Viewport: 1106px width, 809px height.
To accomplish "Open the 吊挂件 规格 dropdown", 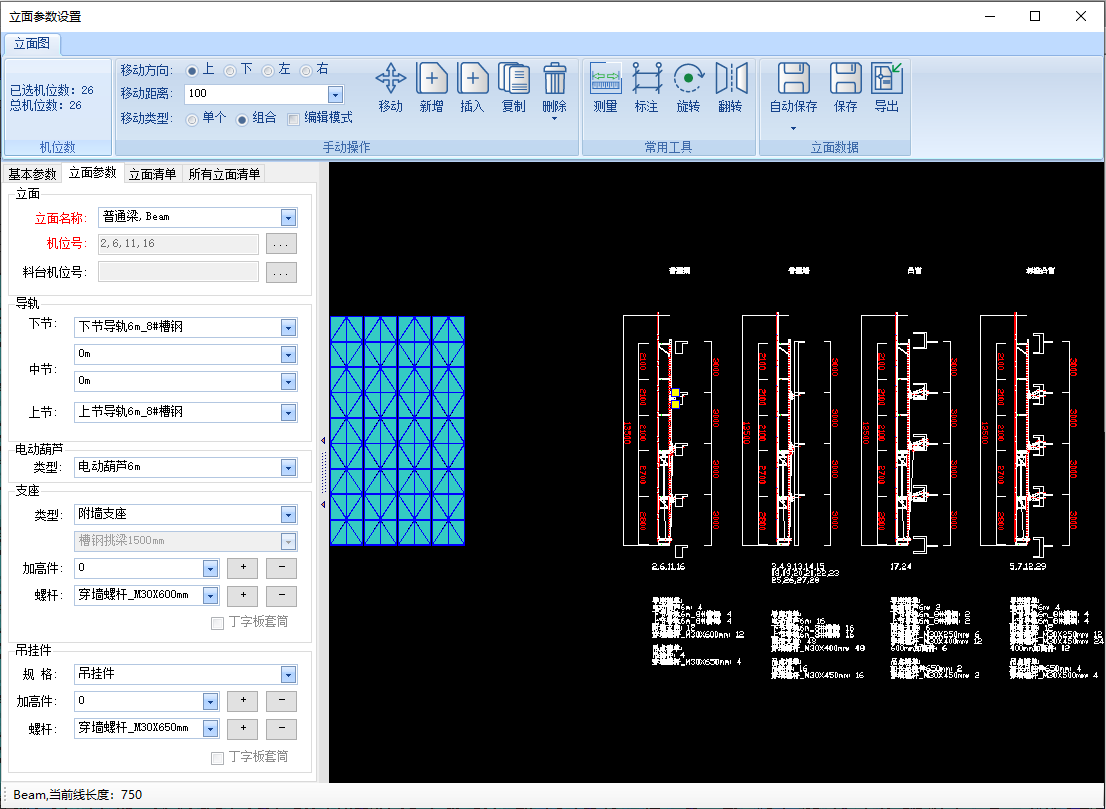I will click(x=288, y=674).
